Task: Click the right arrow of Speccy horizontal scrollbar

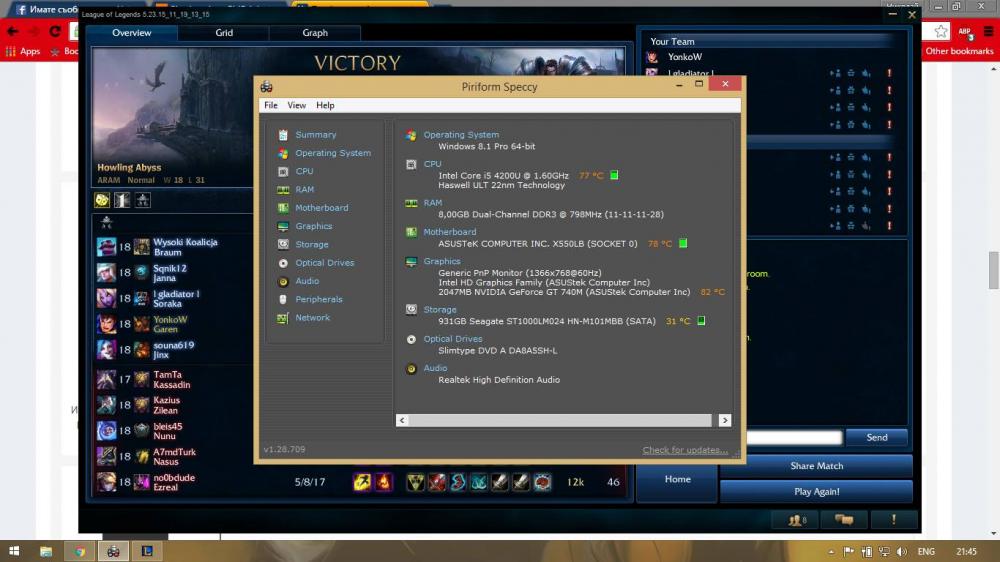Action: pos(724,420)
